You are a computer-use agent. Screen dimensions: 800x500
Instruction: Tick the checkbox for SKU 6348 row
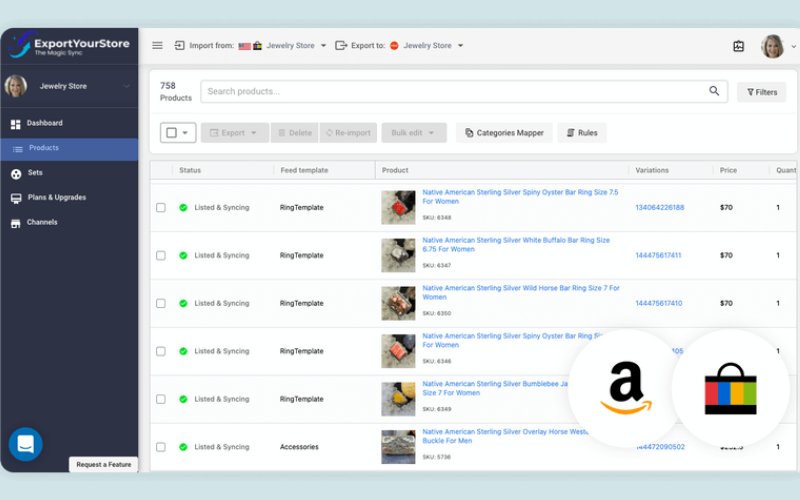pos(161,208)
